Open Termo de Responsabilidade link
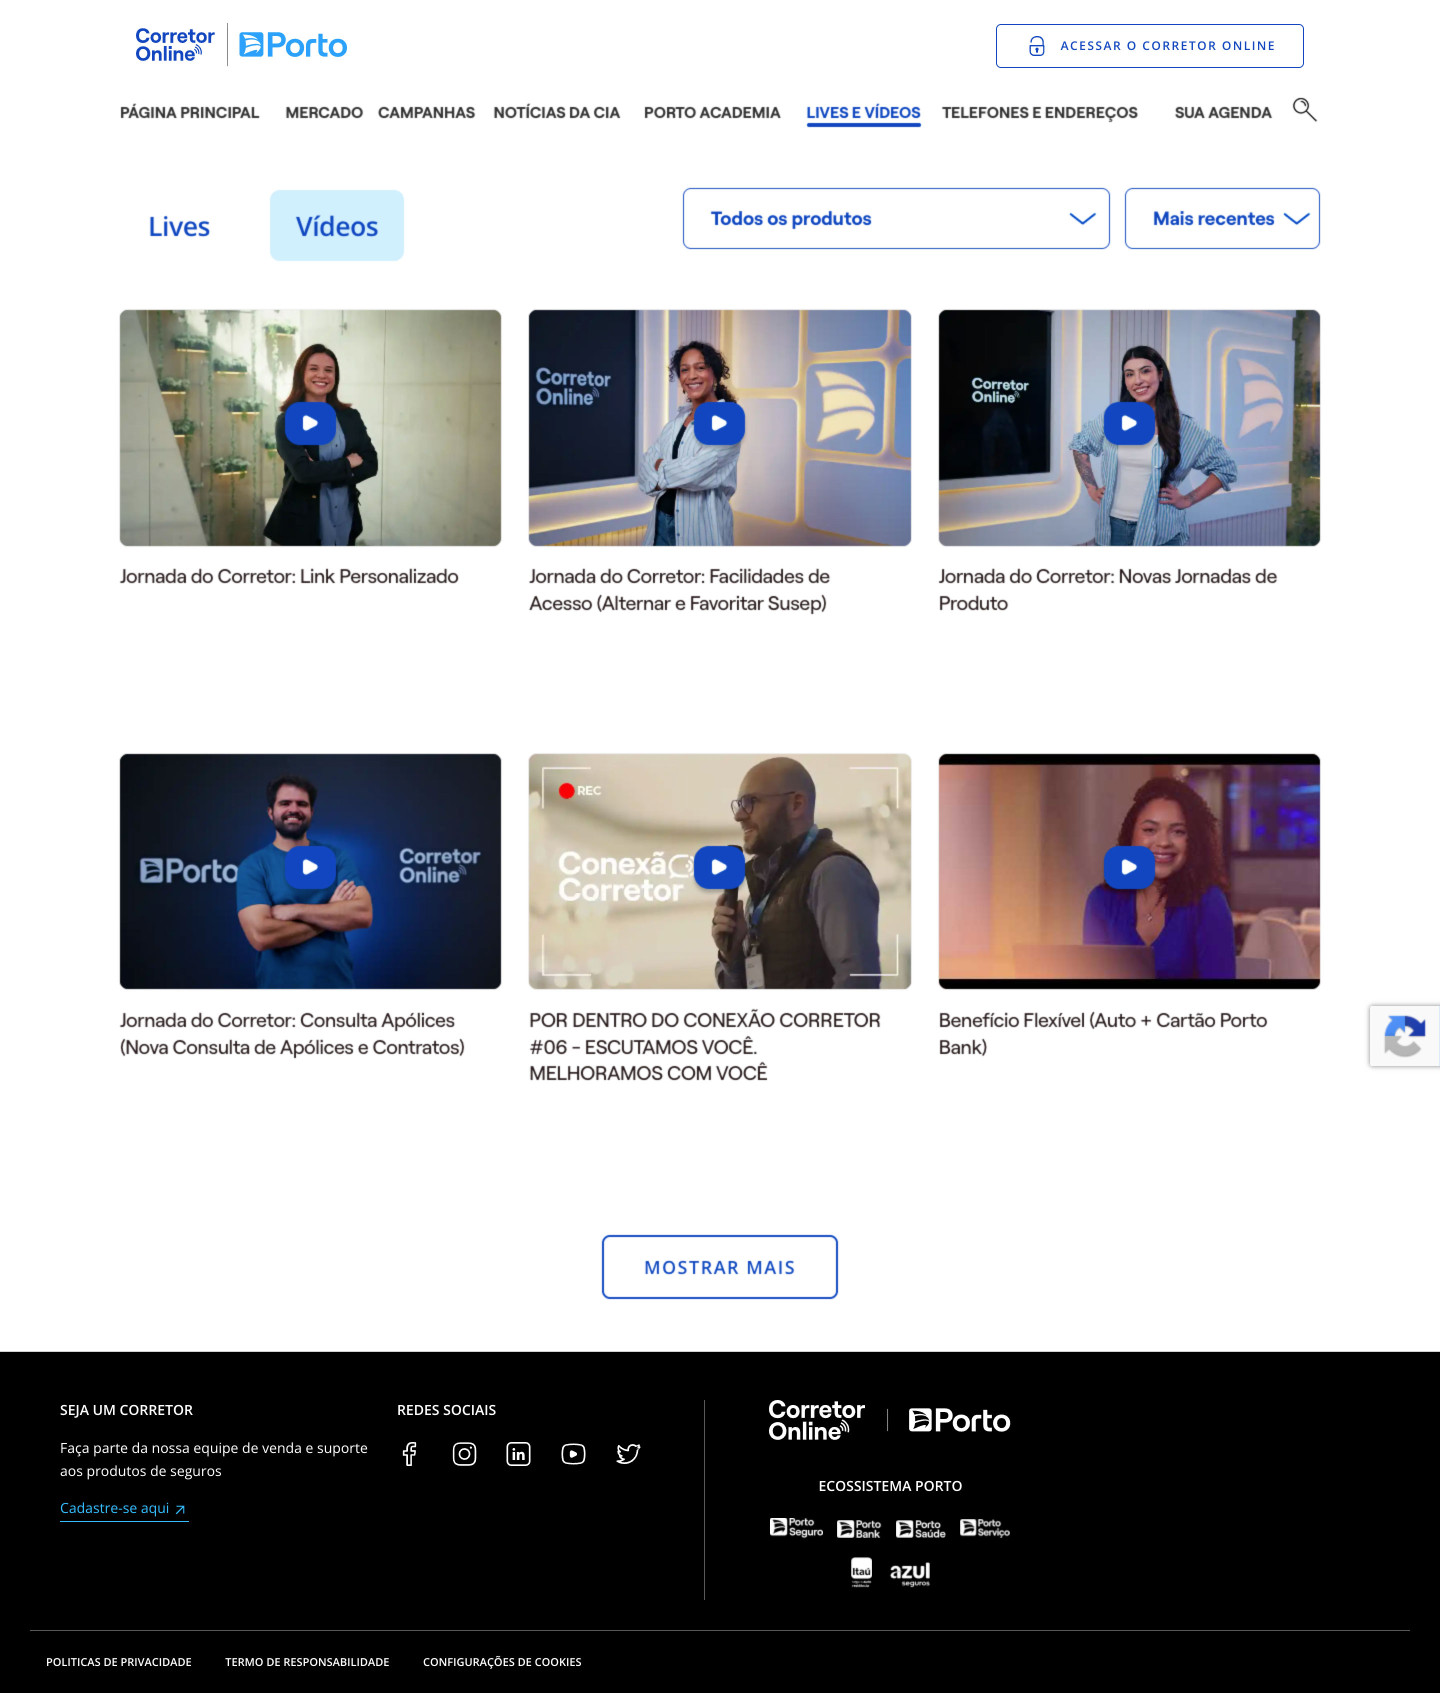This screenshot has width=1440, height=1693. [x=307, y=1662]
